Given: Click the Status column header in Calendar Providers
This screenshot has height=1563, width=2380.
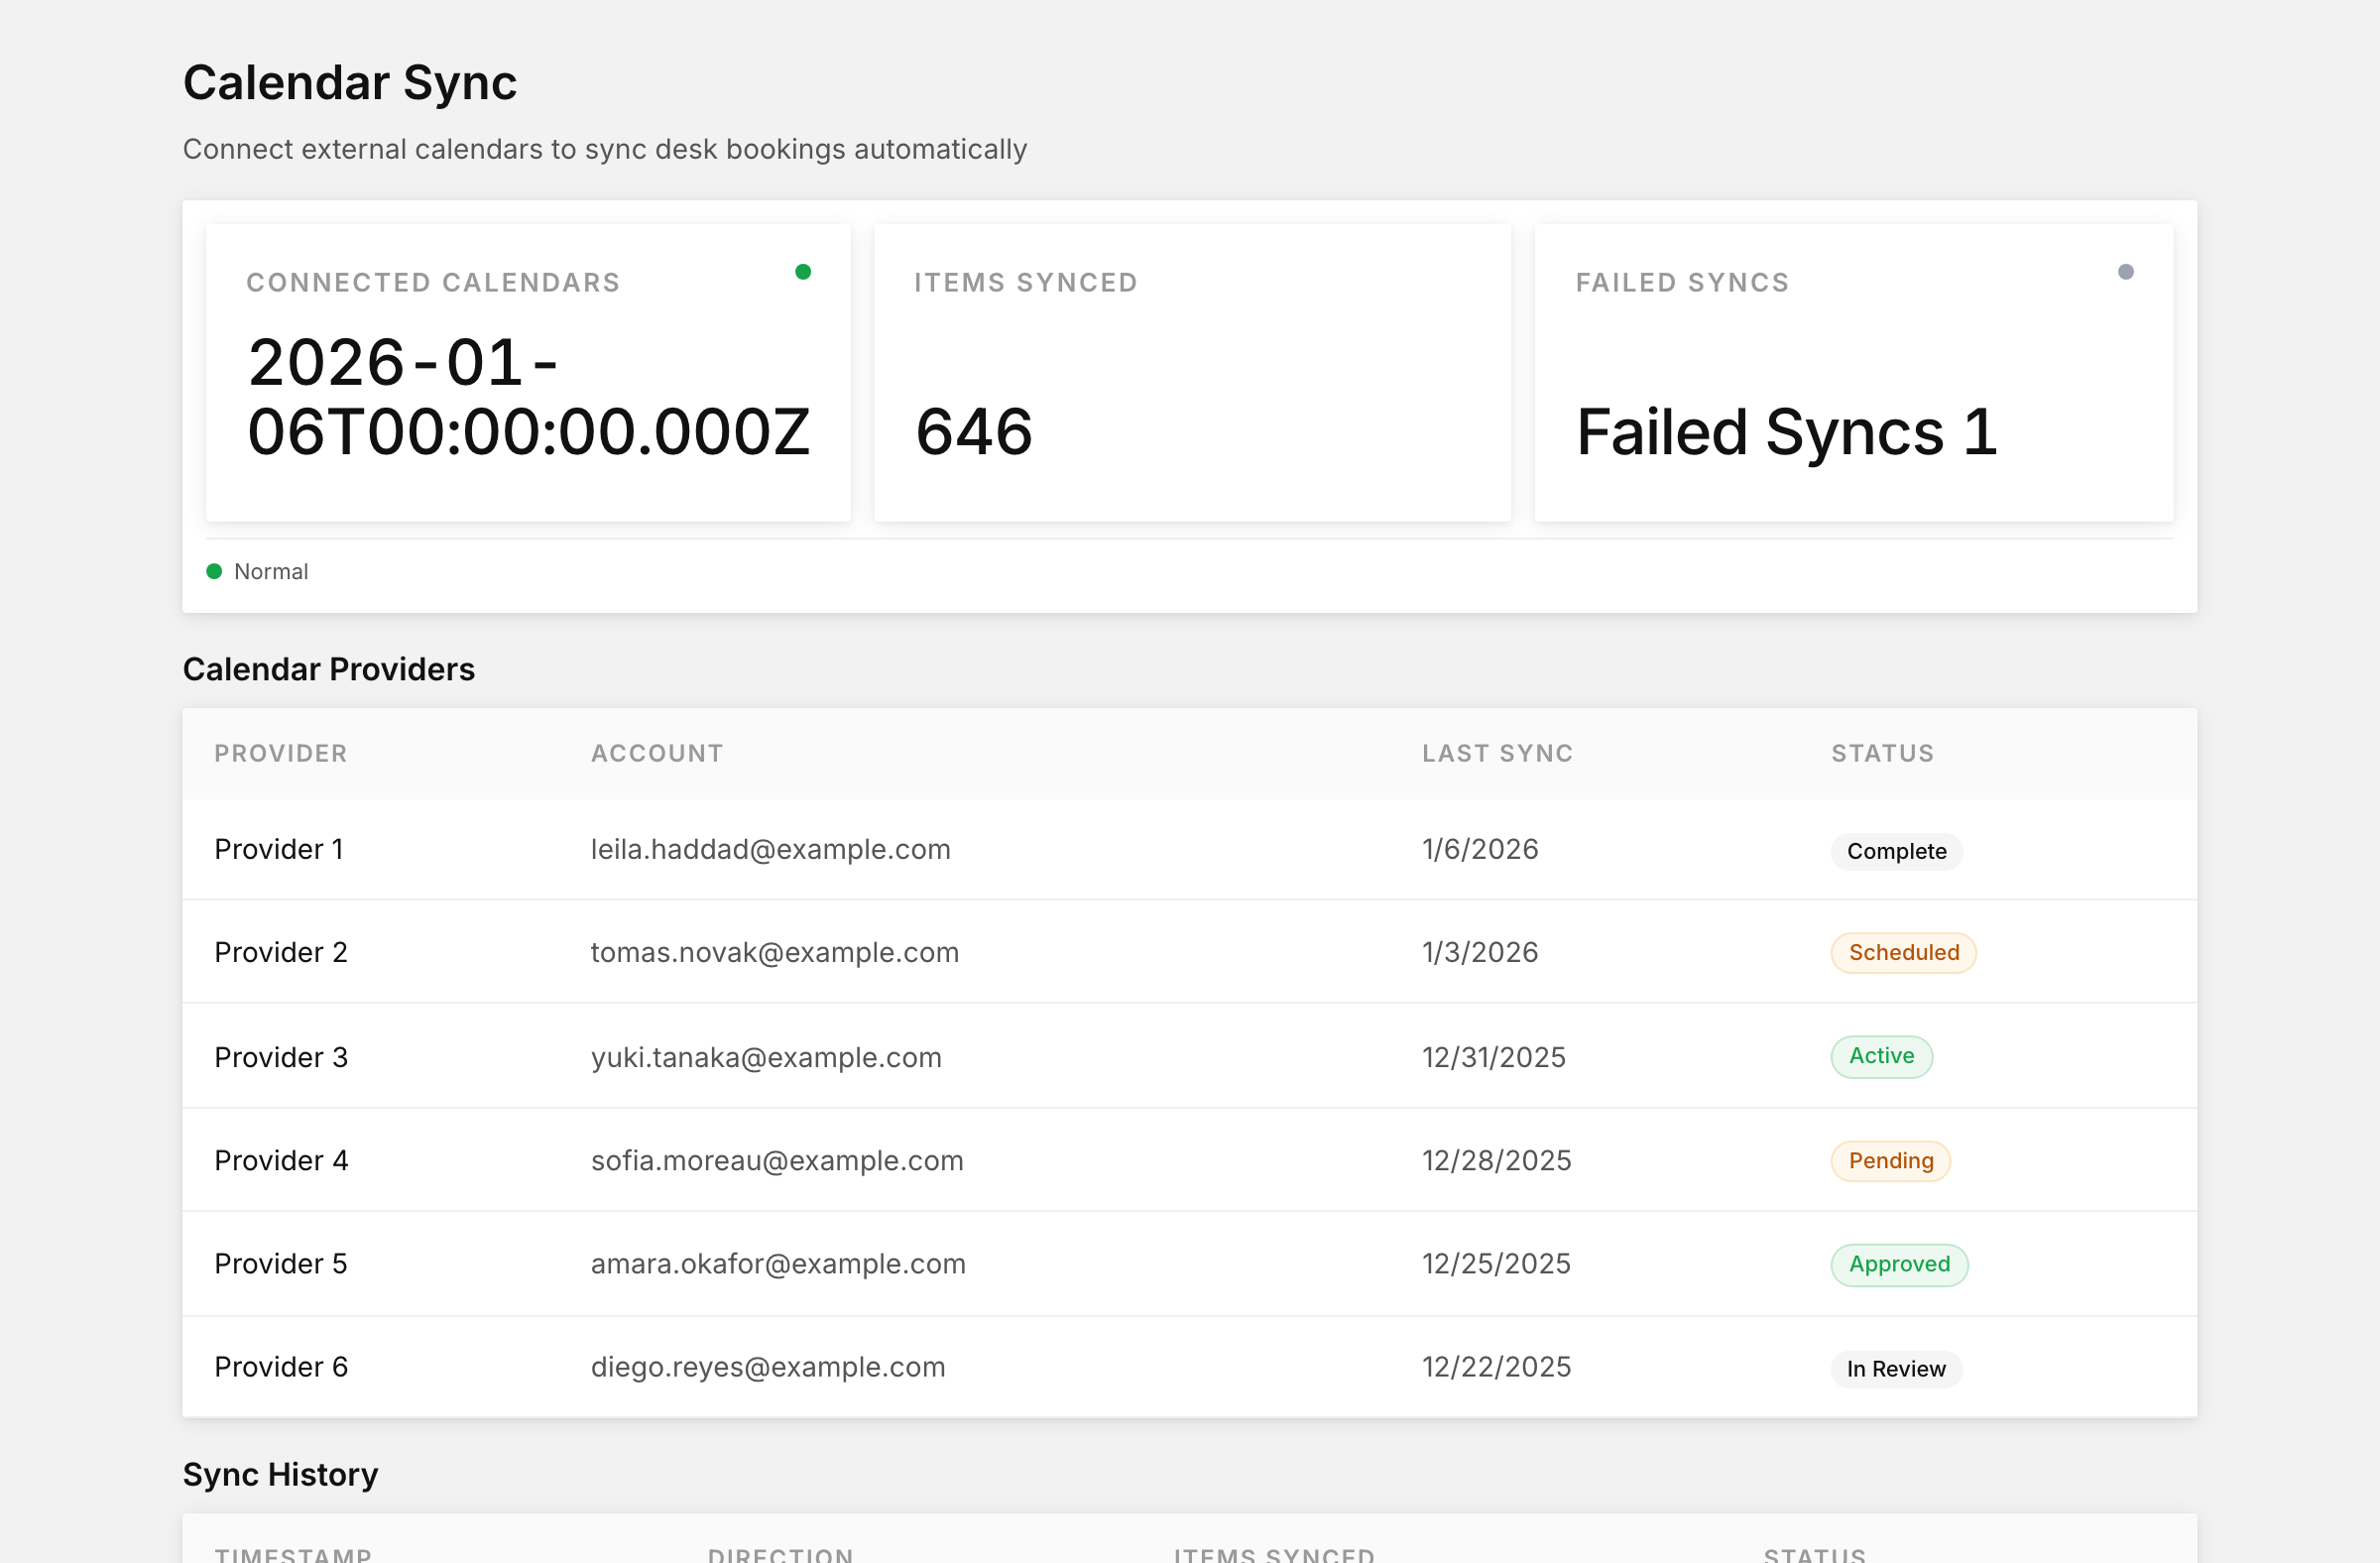Looking at the screenshot, I should click(1883, 753).
